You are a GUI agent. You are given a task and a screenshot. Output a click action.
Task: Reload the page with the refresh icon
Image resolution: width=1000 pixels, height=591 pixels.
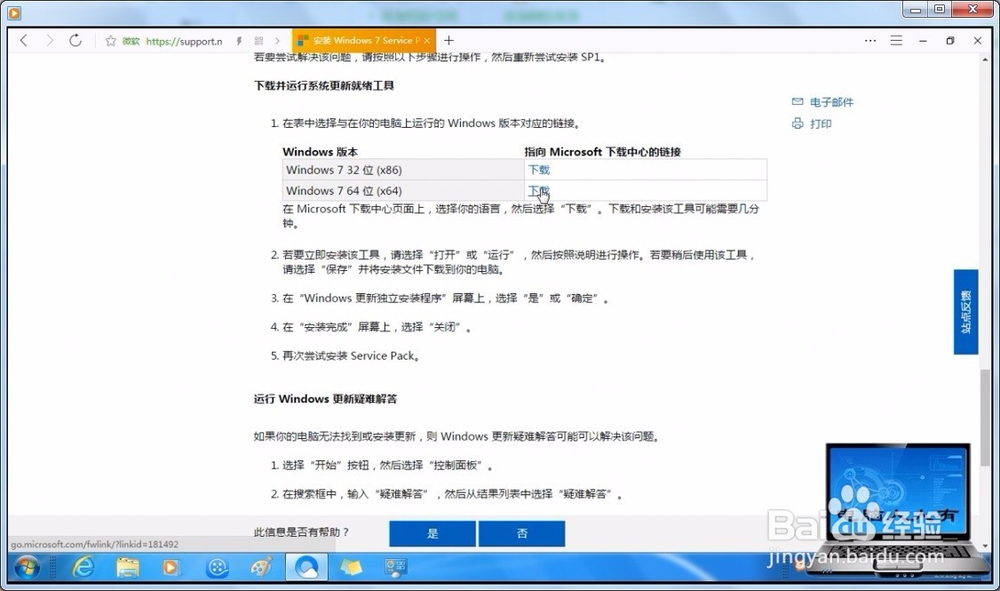pyautogui.click(x=75, y=41)
